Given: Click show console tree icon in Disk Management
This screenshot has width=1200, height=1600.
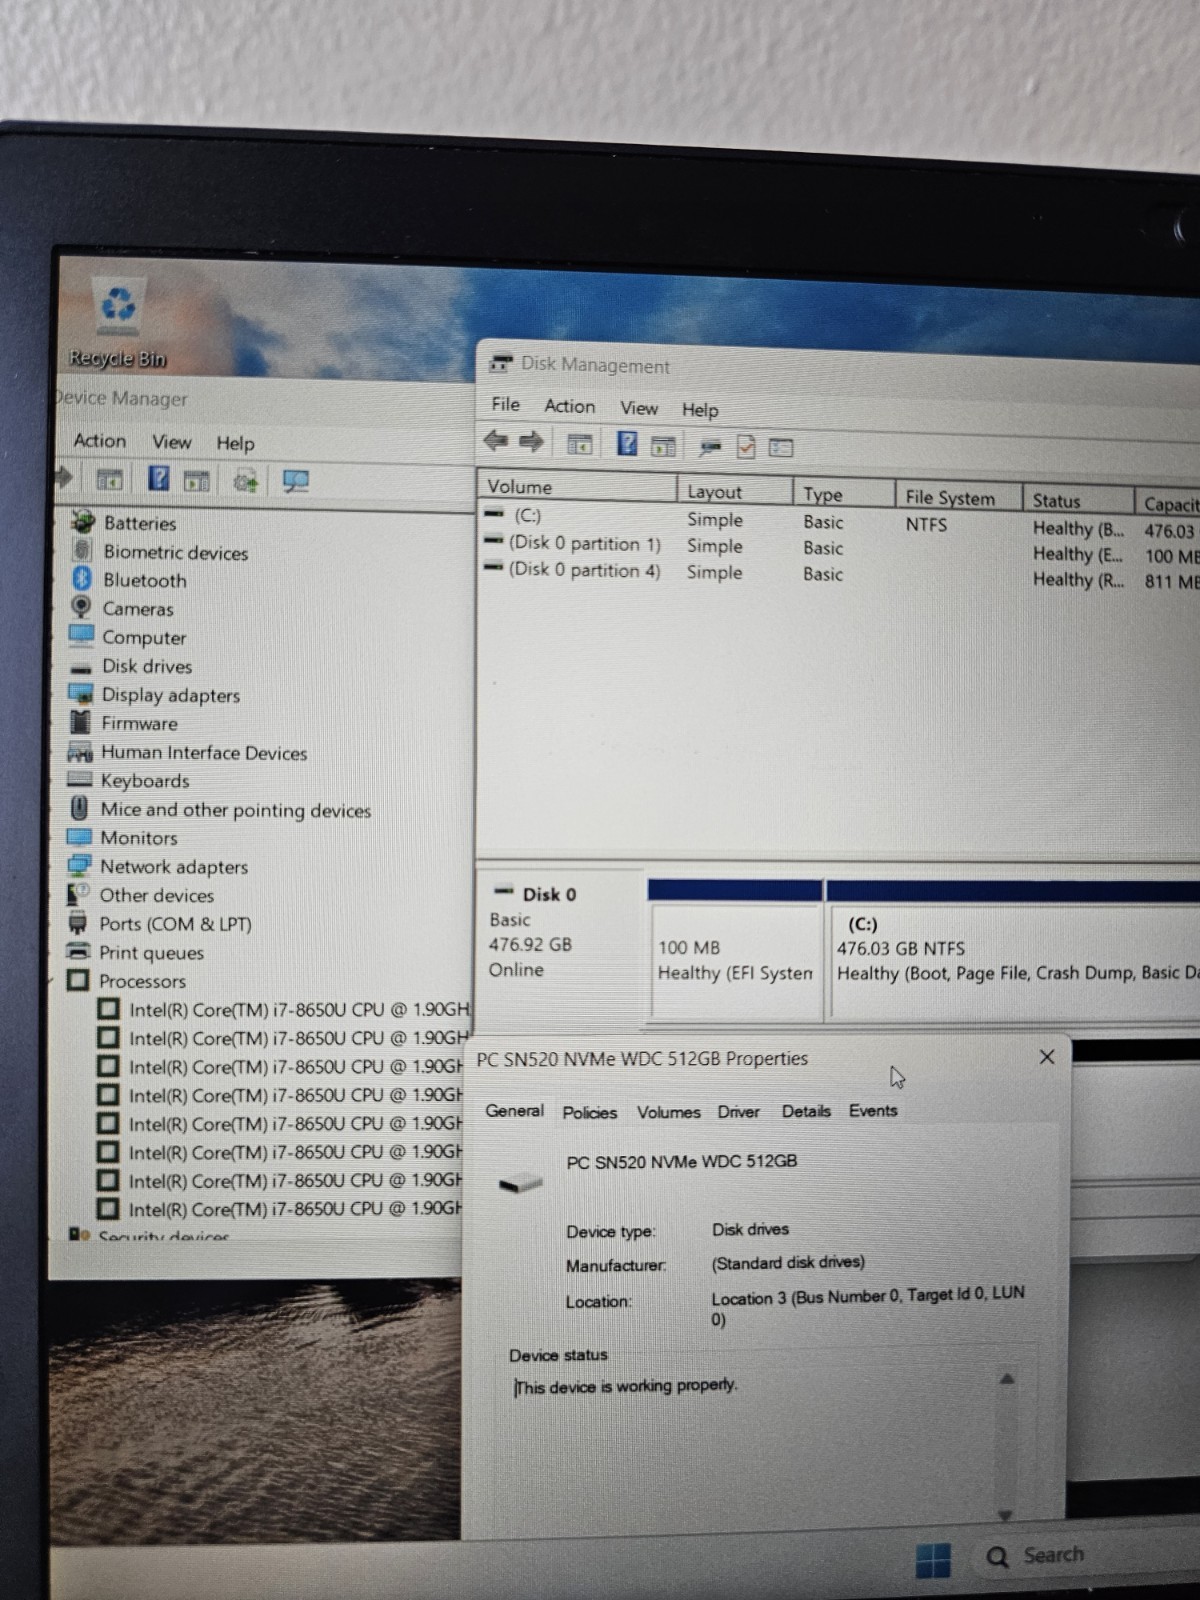Looking at the screenshot, I should pos(580,445).
